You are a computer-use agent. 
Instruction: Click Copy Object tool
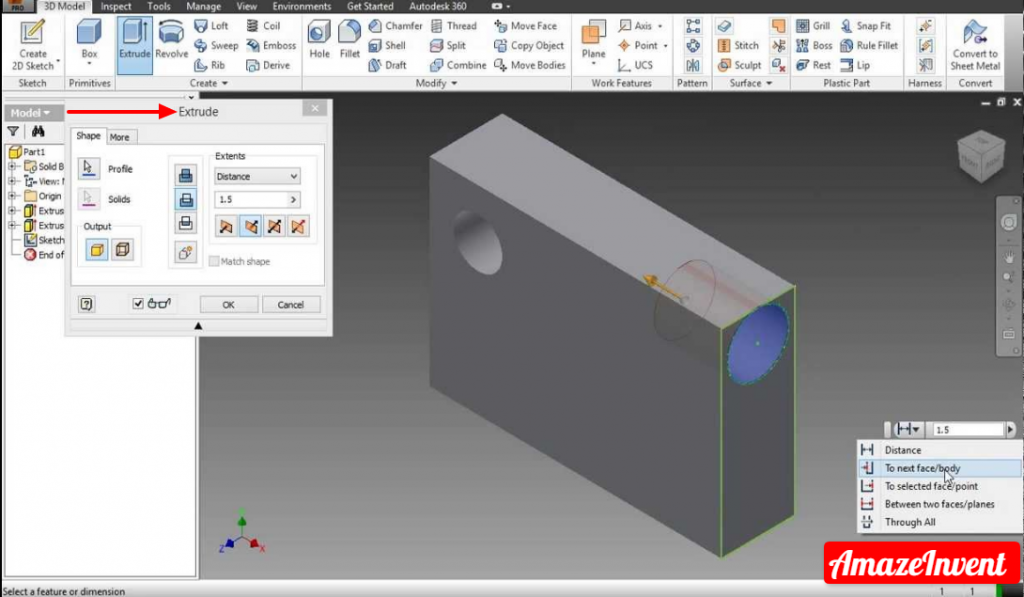pos(529,45)
